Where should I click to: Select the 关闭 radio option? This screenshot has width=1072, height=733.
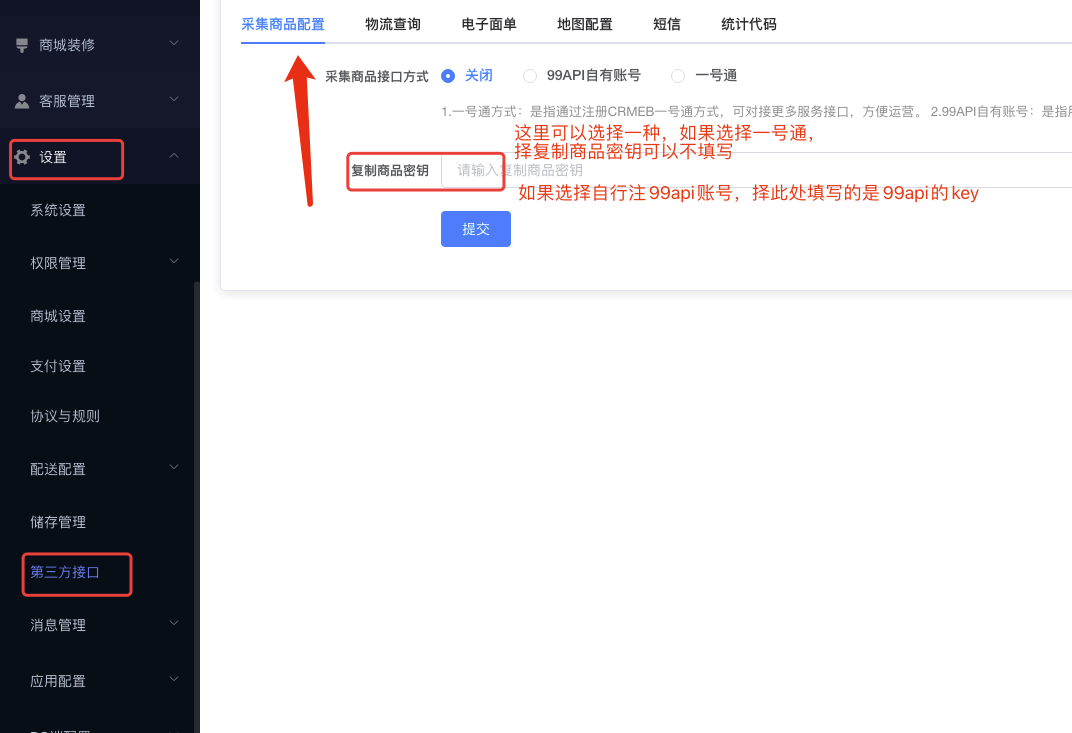tap(448, 75)
